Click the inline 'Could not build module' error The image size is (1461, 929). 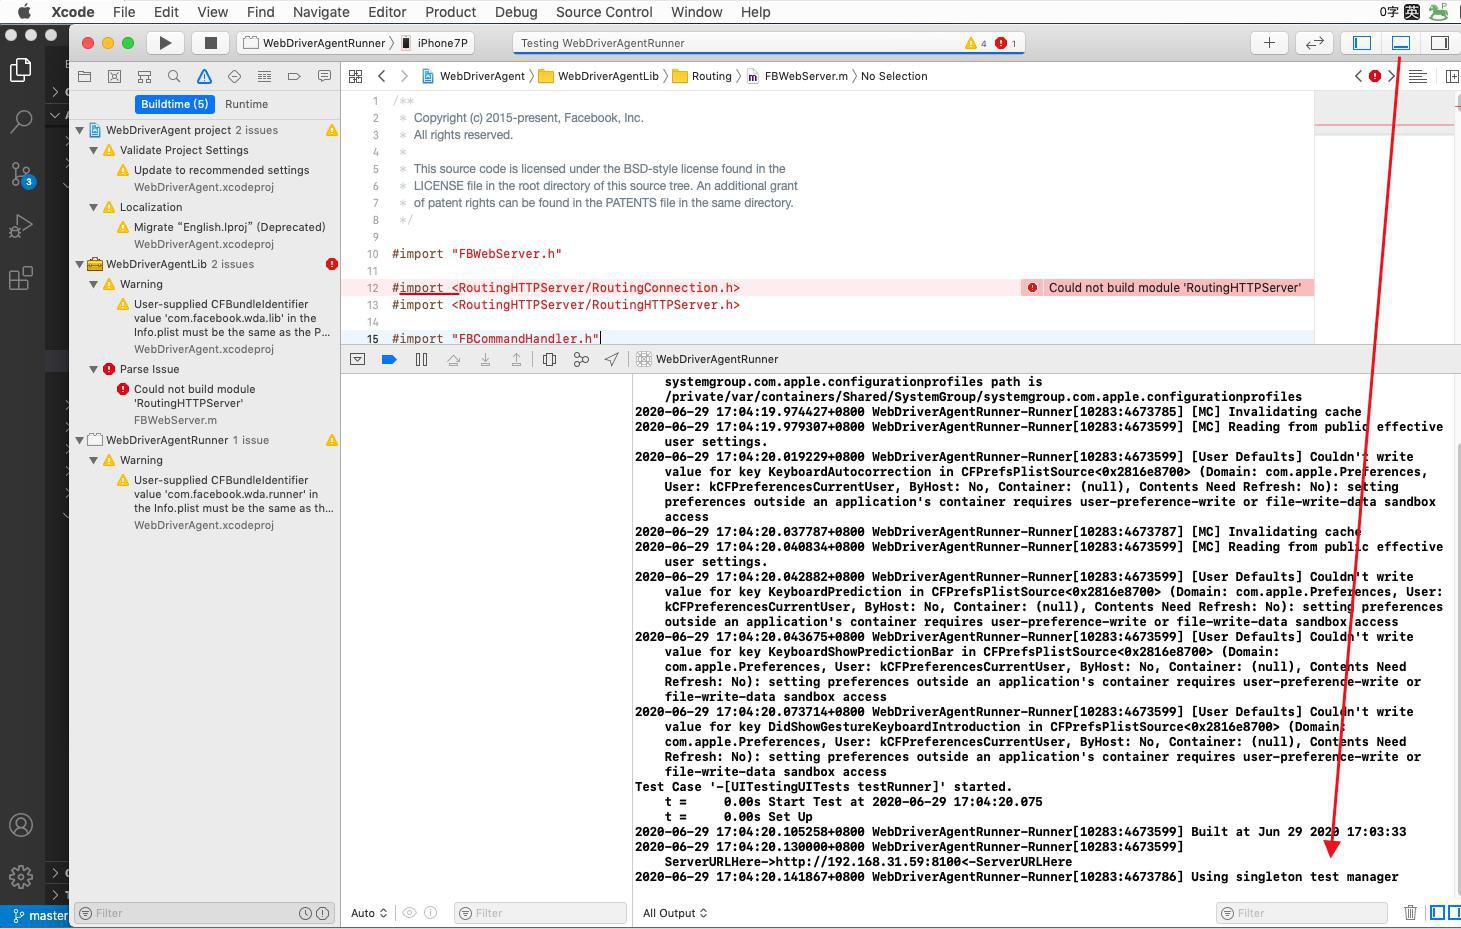[1167, 288]
